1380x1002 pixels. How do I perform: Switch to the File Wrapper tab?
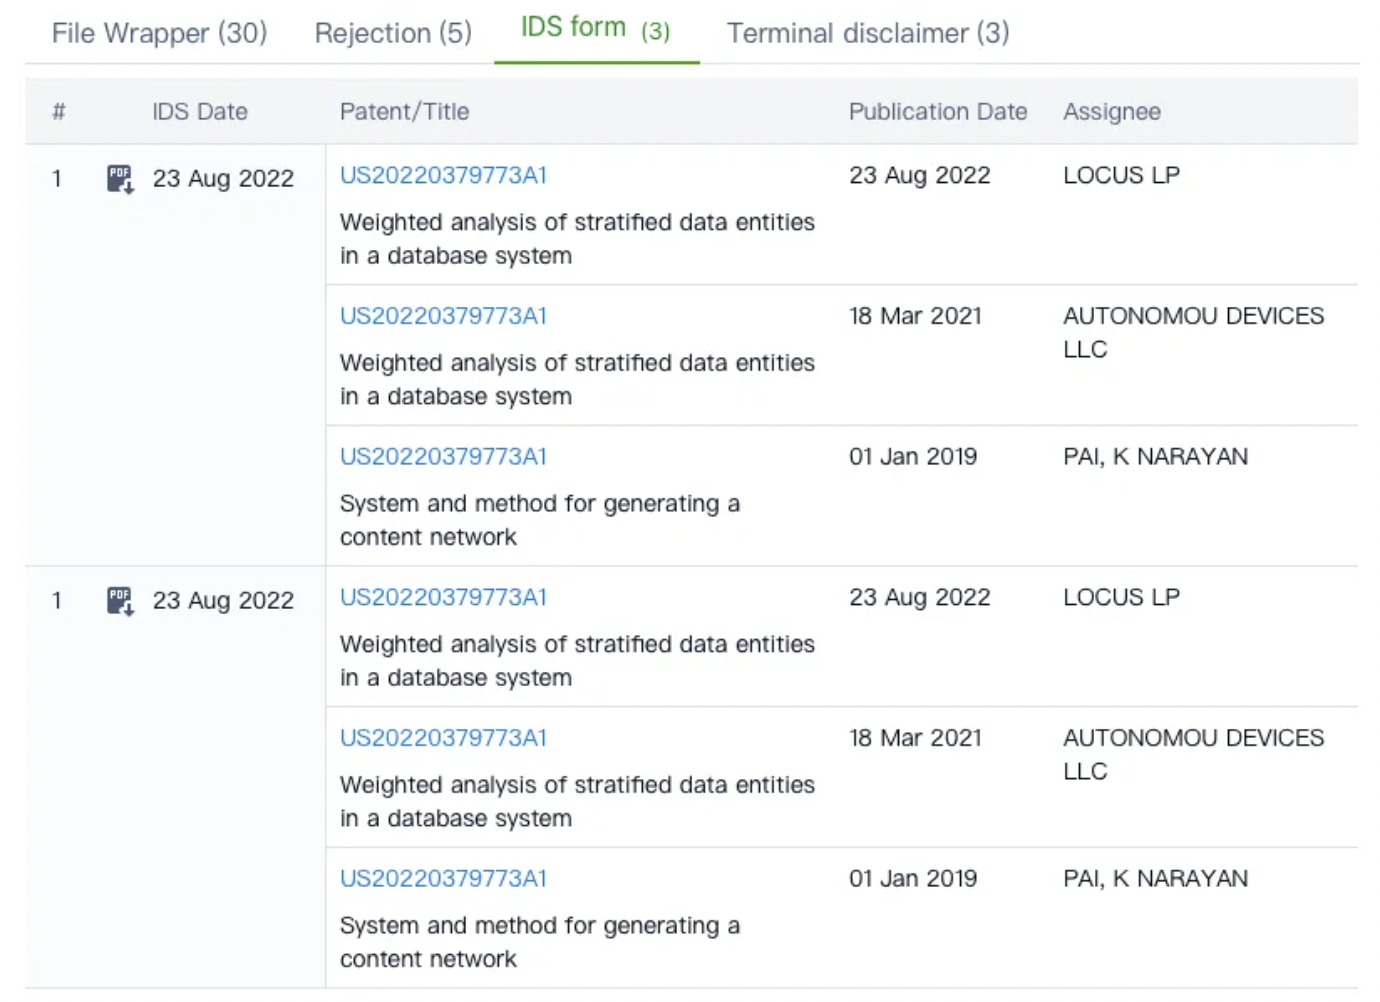158,33
